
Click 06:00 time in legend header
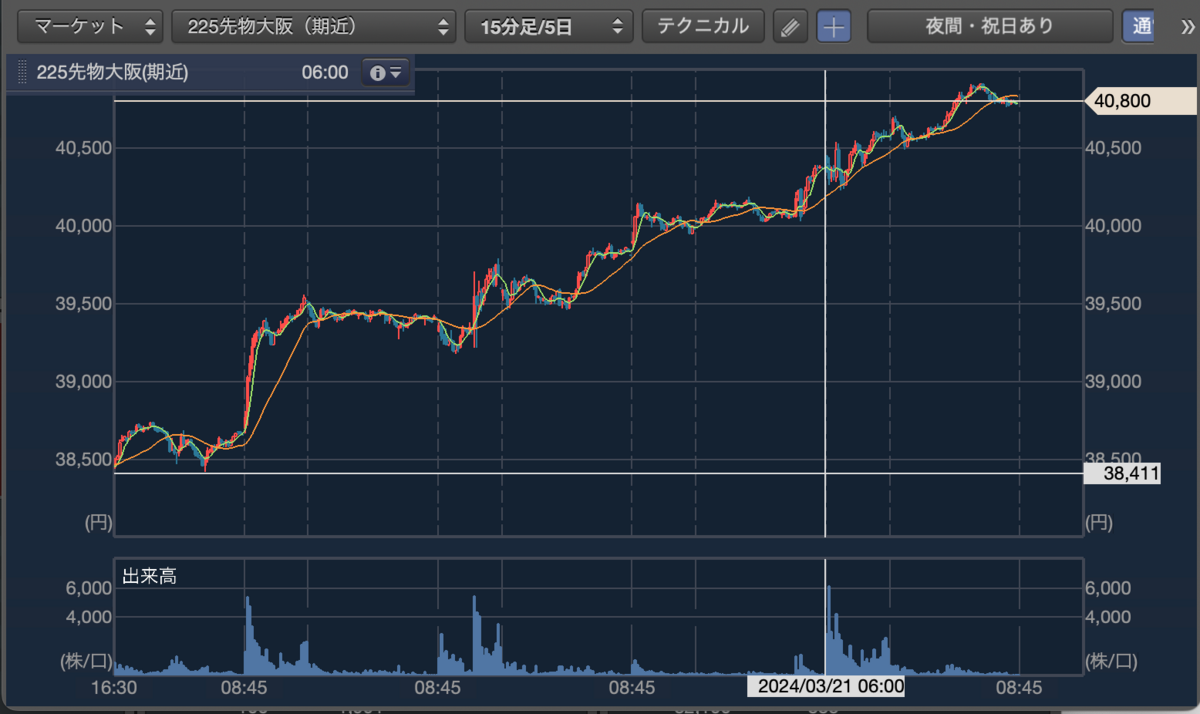coord(325,73)
